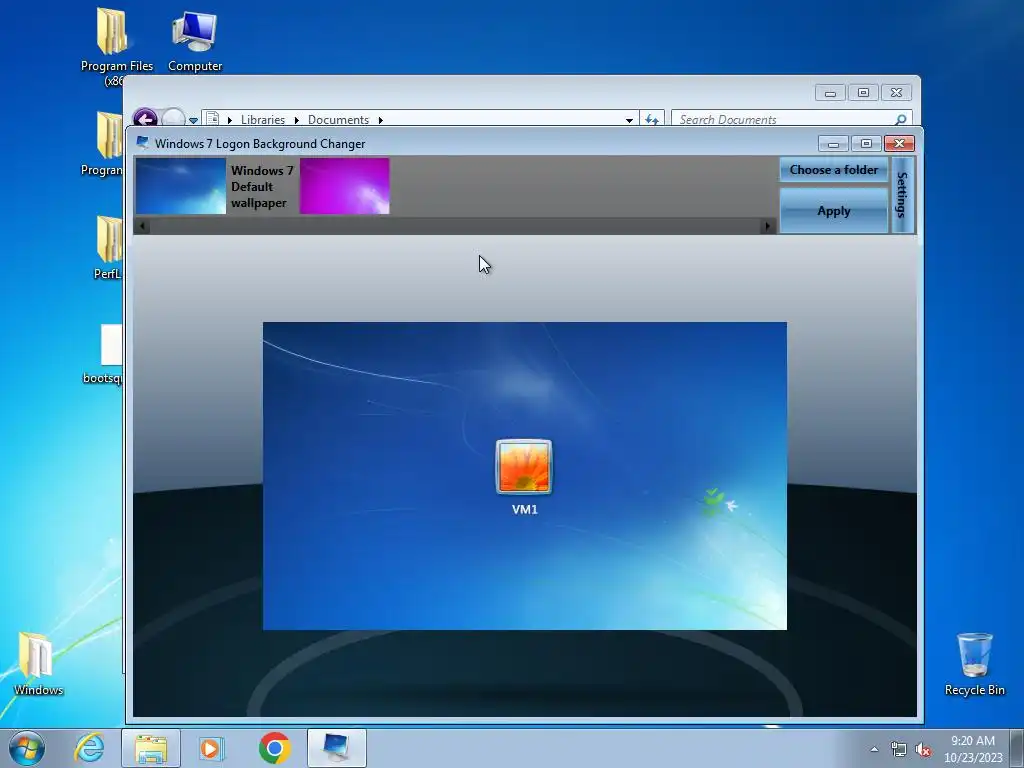This screenshot has height=768, width=1024.
Task: Expand arrow after Documents in address bar
Action: [380, 120]
